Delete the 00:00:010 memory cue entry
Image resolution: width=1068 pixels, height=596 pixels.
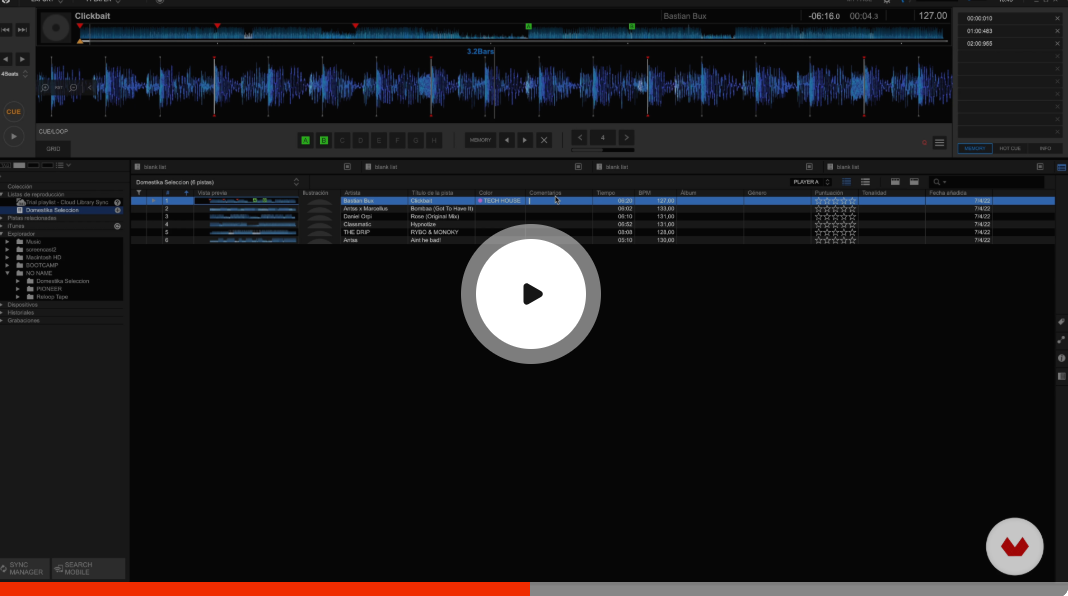click(1057, 18)
